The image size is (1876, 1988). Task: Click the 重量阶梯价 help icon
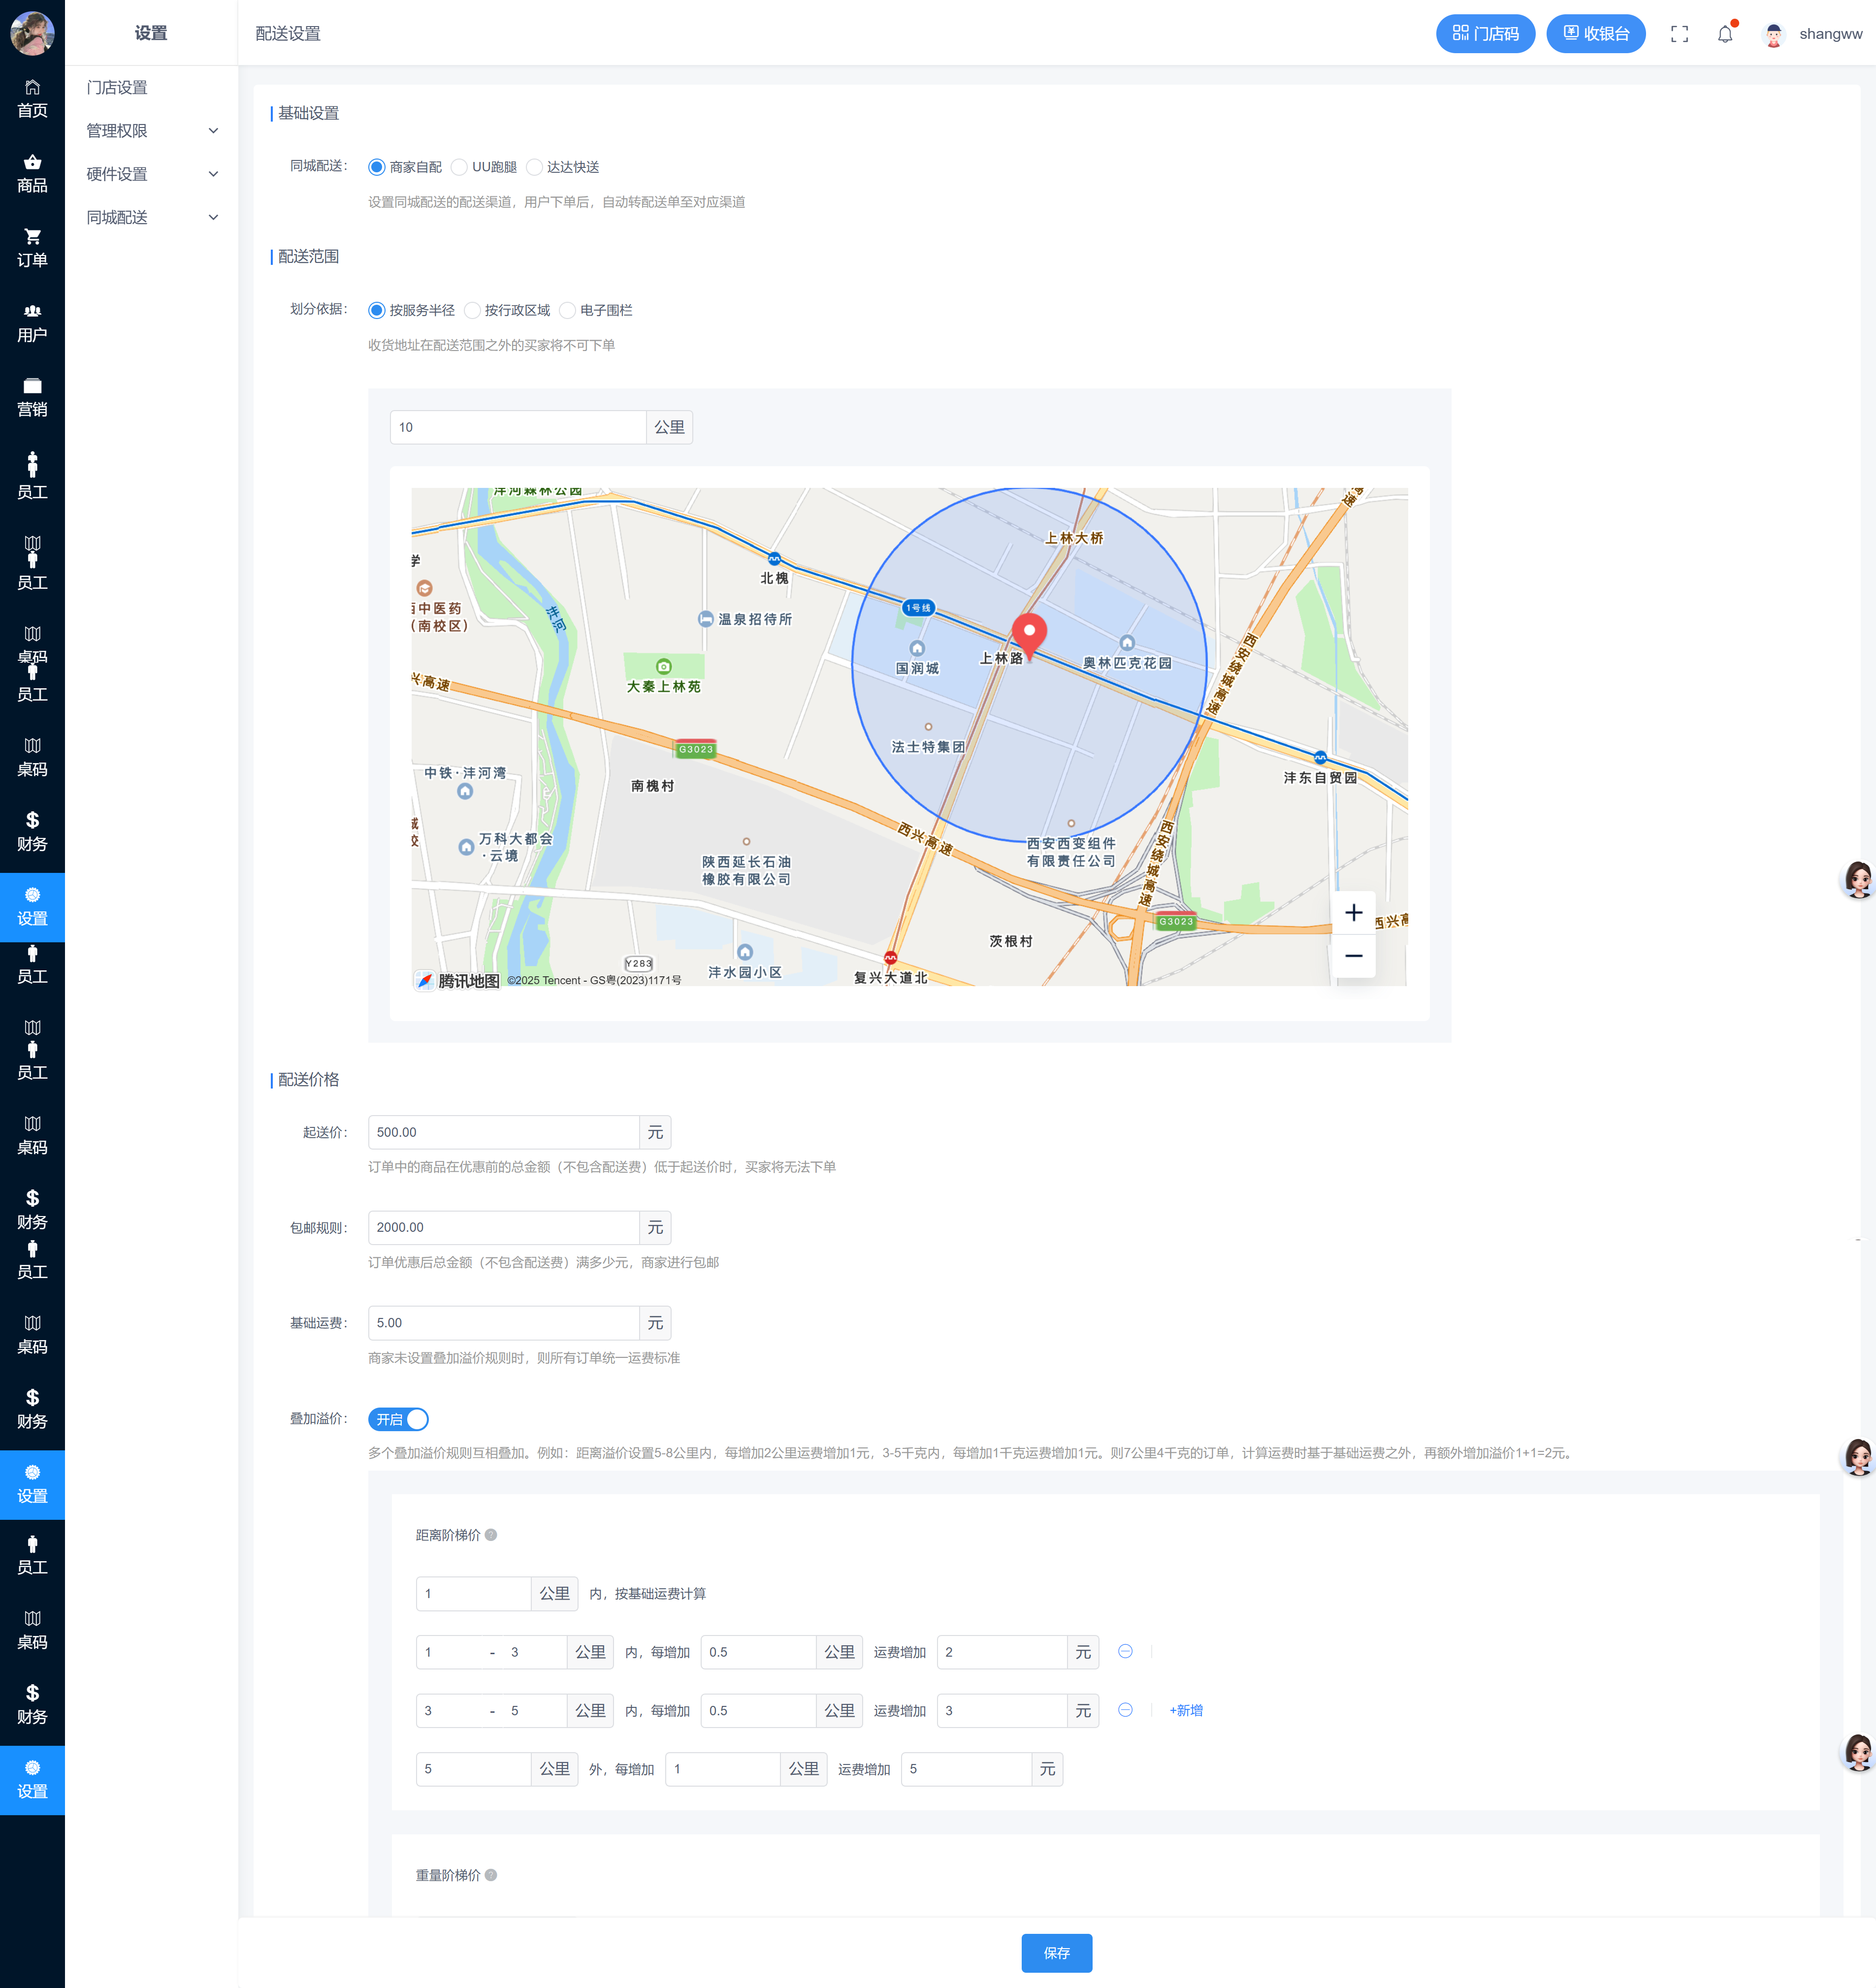(491, 1875)
